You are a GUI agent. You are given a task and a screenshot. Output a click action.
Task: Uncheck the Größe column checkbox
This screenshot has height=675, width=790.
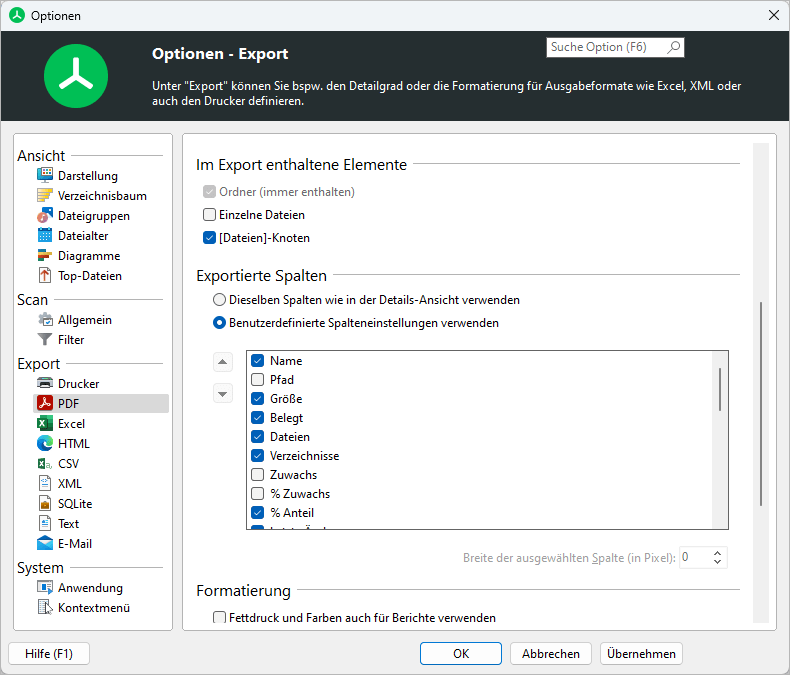[257, 398]
